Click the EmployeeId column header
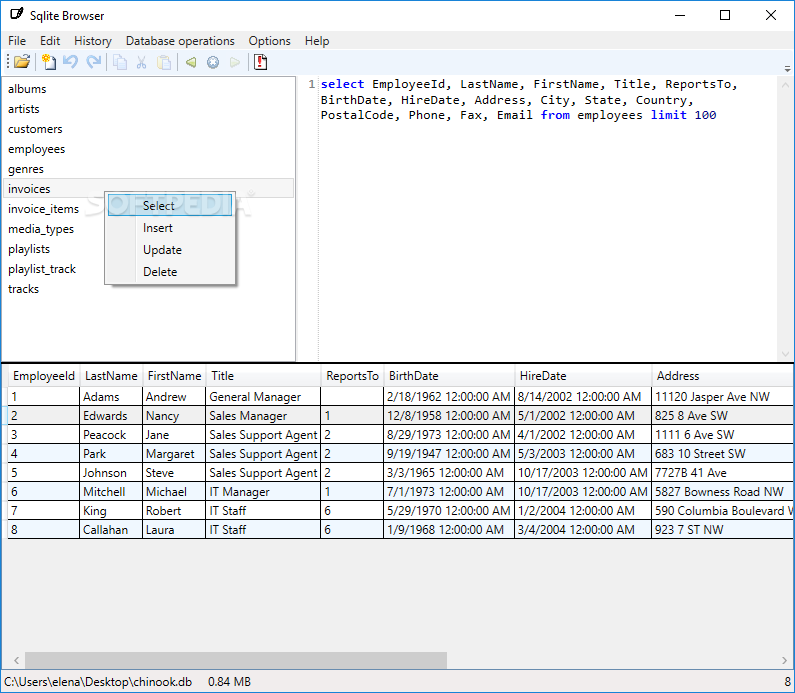This screenshot has height=693, width=795. [44, 376]
